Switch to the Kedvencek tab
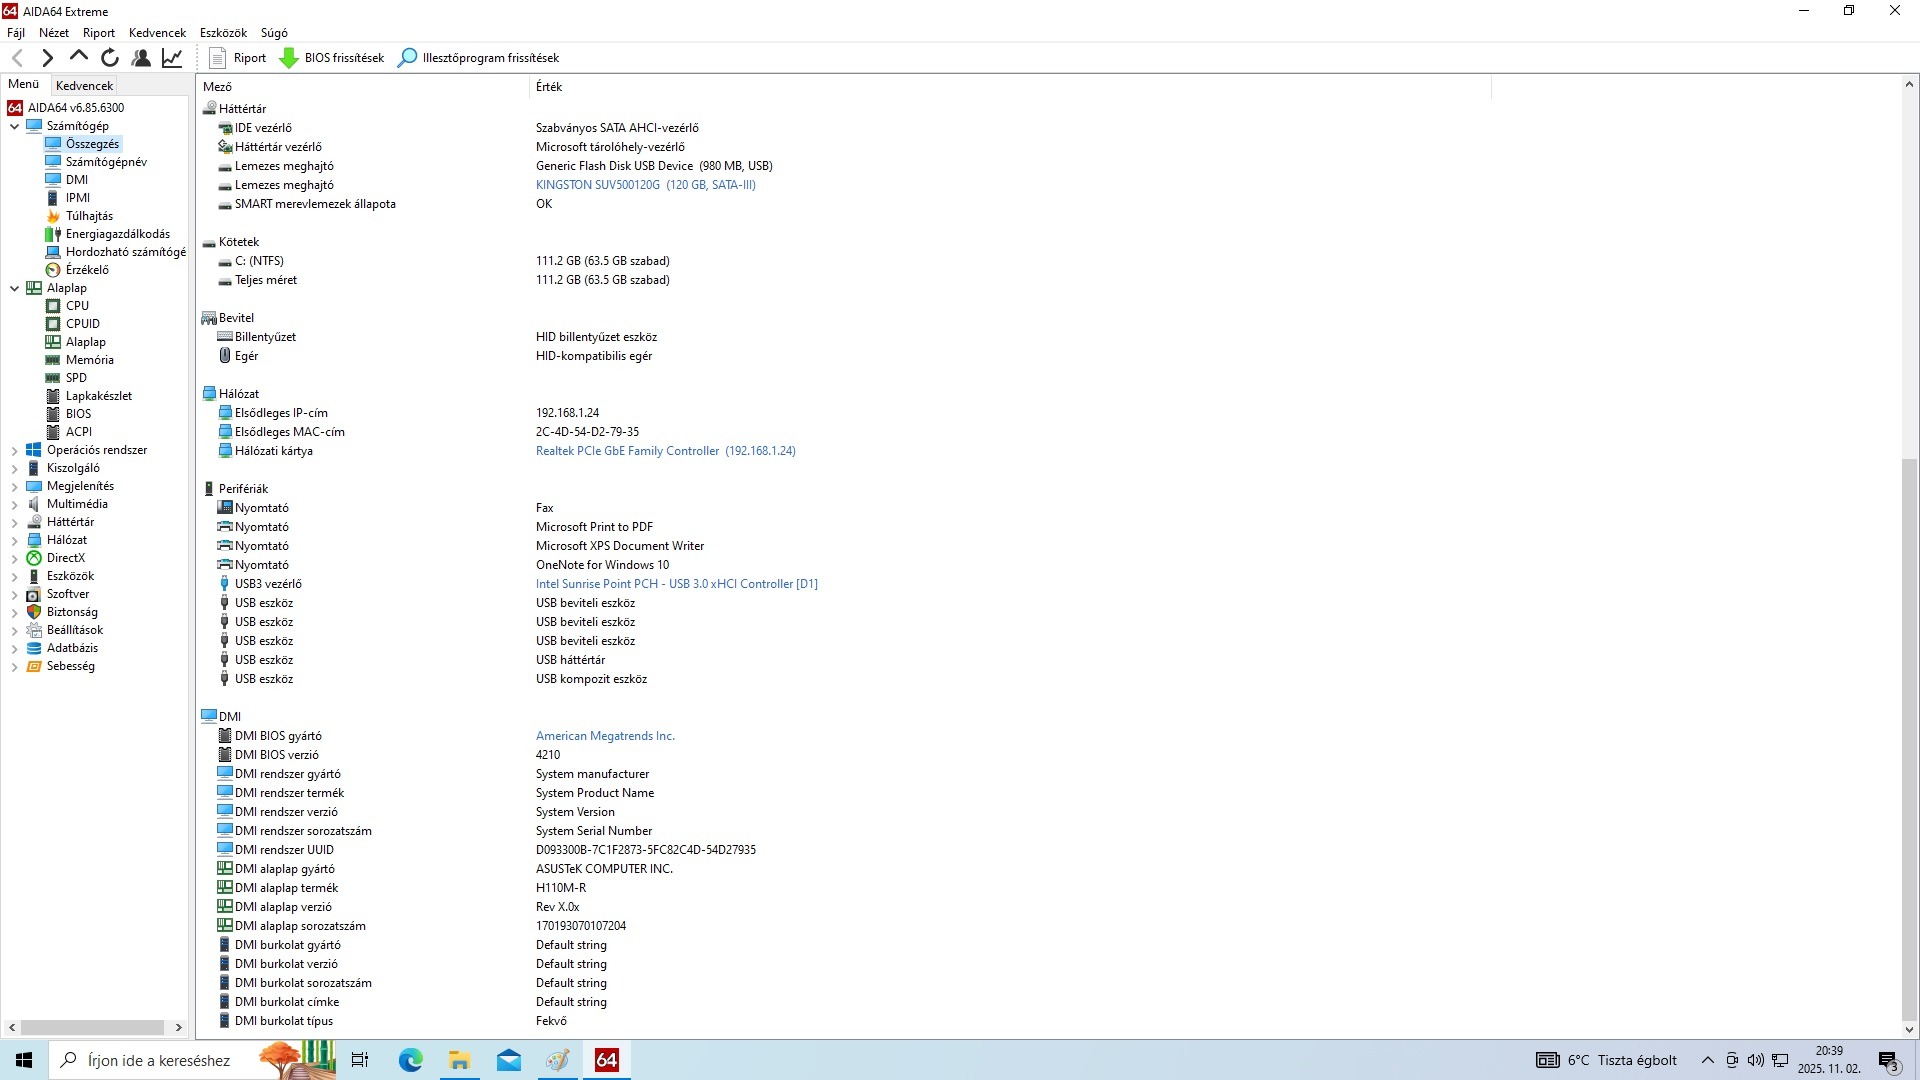The width and height of the screenshot is (1920, 1080). (x=84, y=86)
